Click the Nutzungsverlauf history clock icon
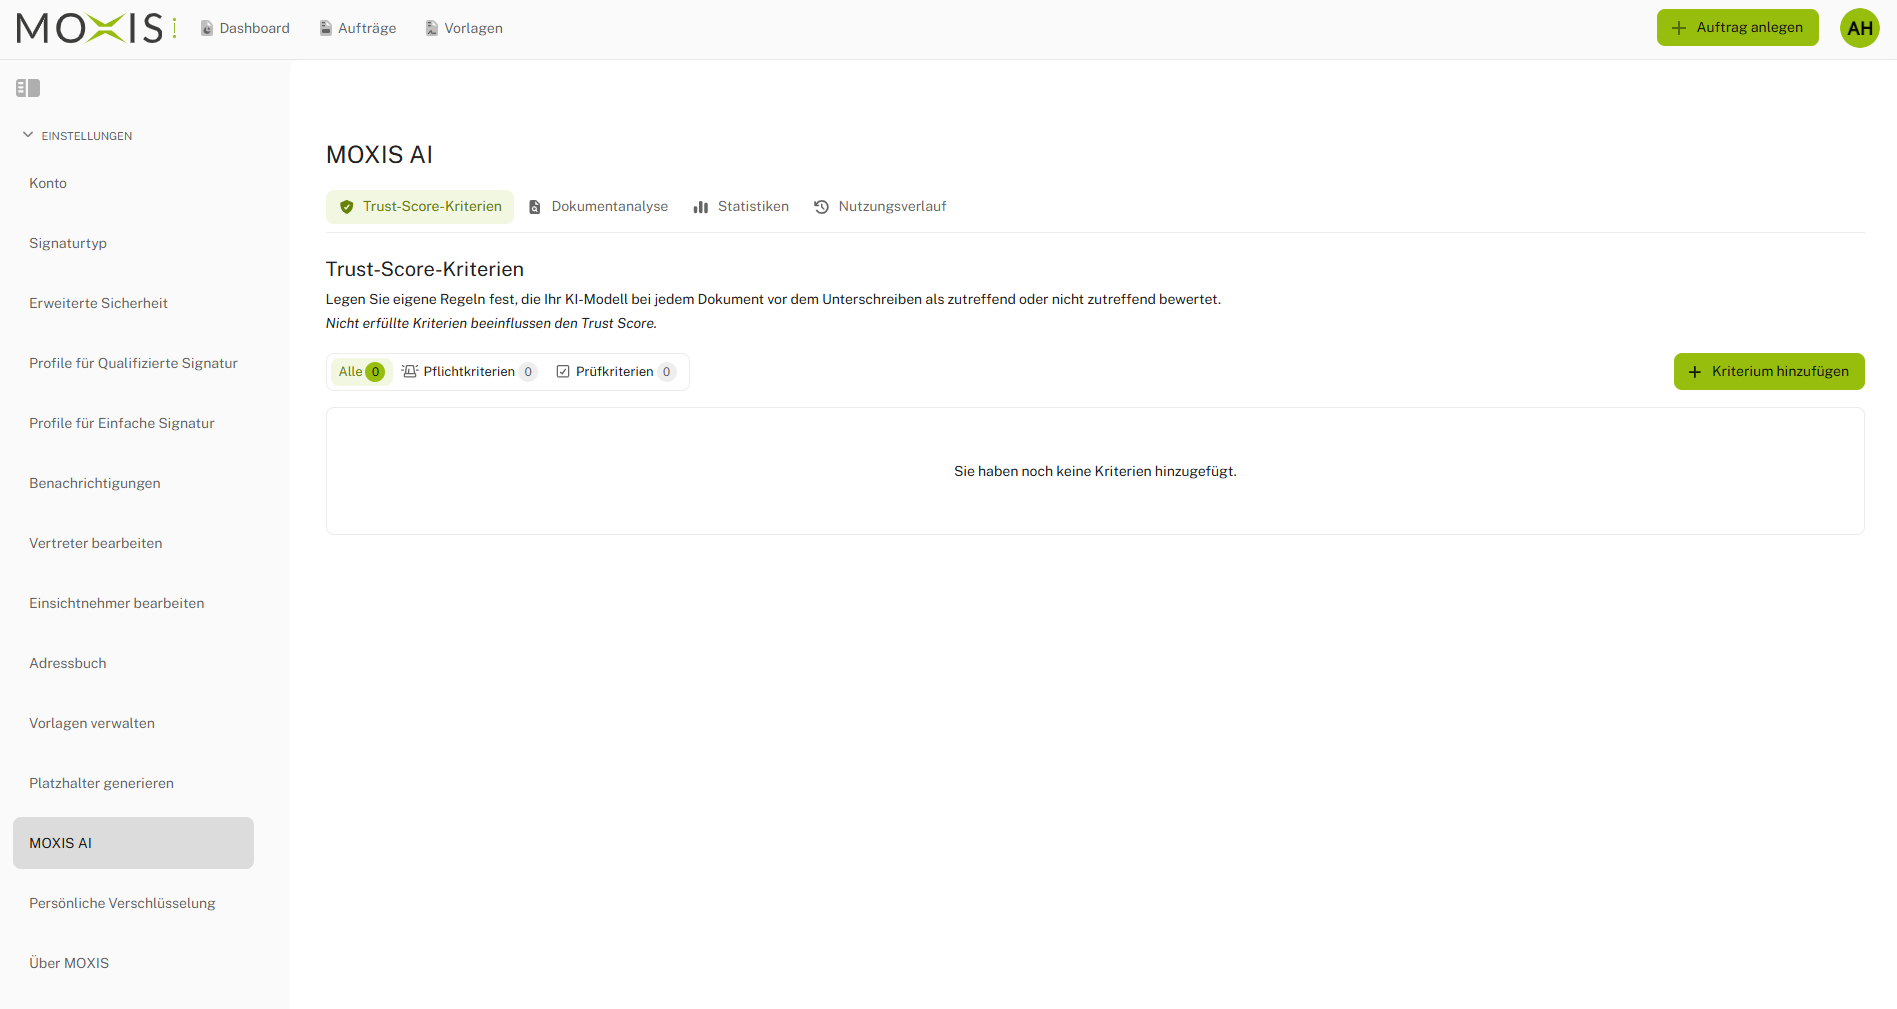The height and width of the screenshot is (1009, 1897). 822,207
